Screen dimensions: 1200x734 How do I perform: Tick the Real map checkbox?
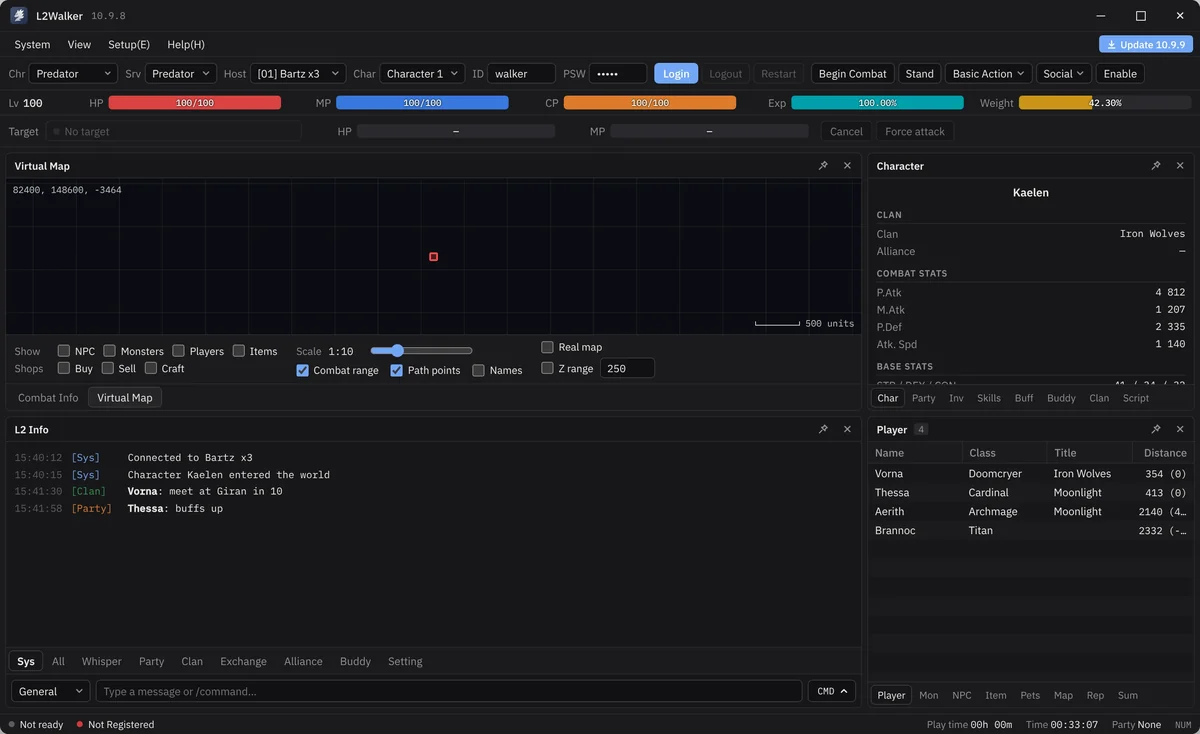(547, 347)
